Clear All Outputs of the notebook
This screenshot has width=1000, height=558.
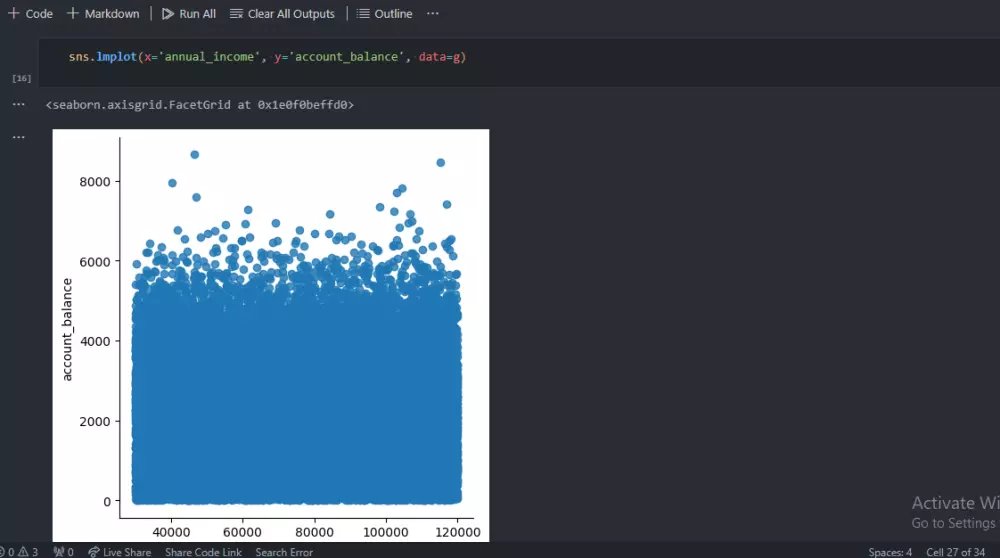[x=282, y=13]
